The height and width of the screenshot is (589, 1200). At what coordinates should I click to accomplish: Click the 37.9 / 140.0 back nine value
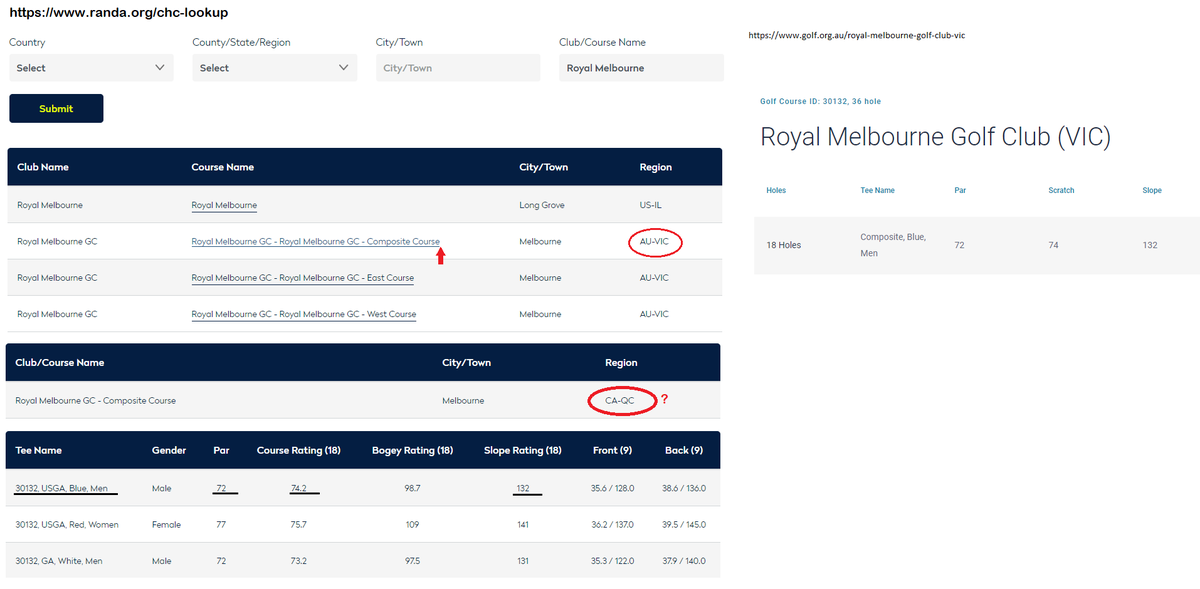[x=684, y=561]
